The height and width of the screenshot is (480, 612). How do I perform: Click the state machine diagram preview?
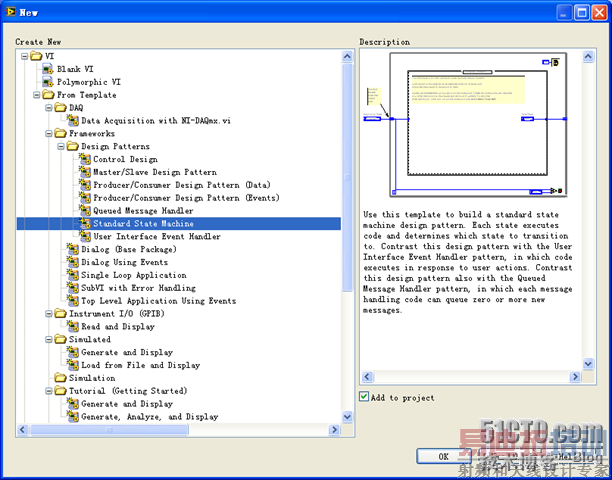point(465,124)
